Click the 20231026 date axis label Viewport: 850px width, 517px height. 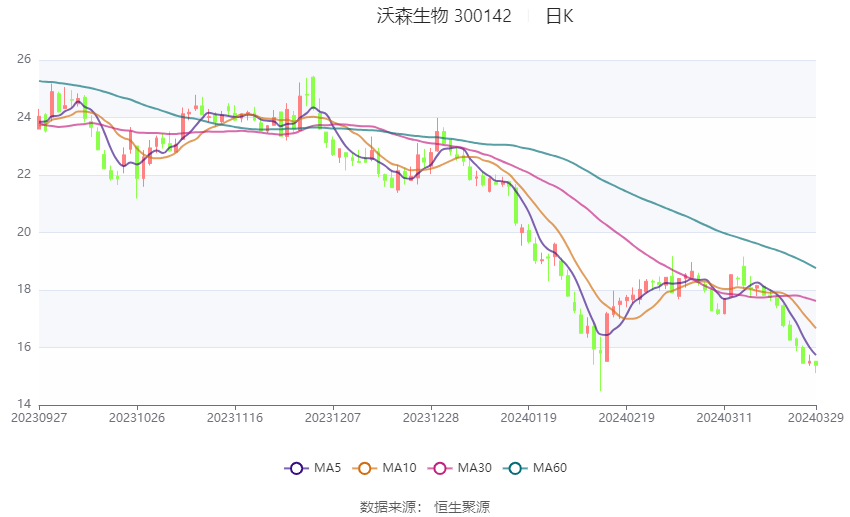tap(136, 417)
